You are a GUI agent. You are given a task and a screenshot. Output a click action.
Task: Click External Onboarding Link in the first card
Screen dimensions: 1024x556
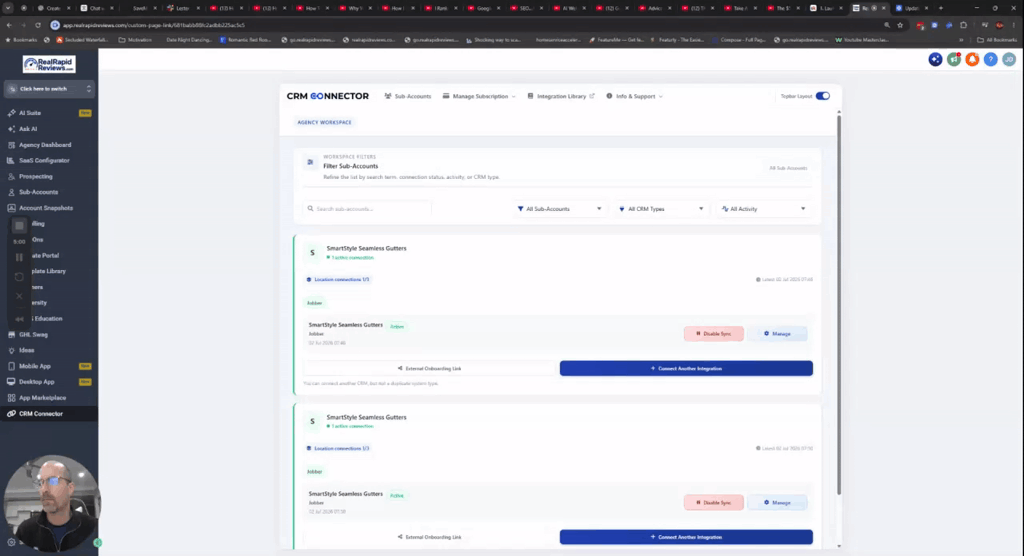click(429, 368)
